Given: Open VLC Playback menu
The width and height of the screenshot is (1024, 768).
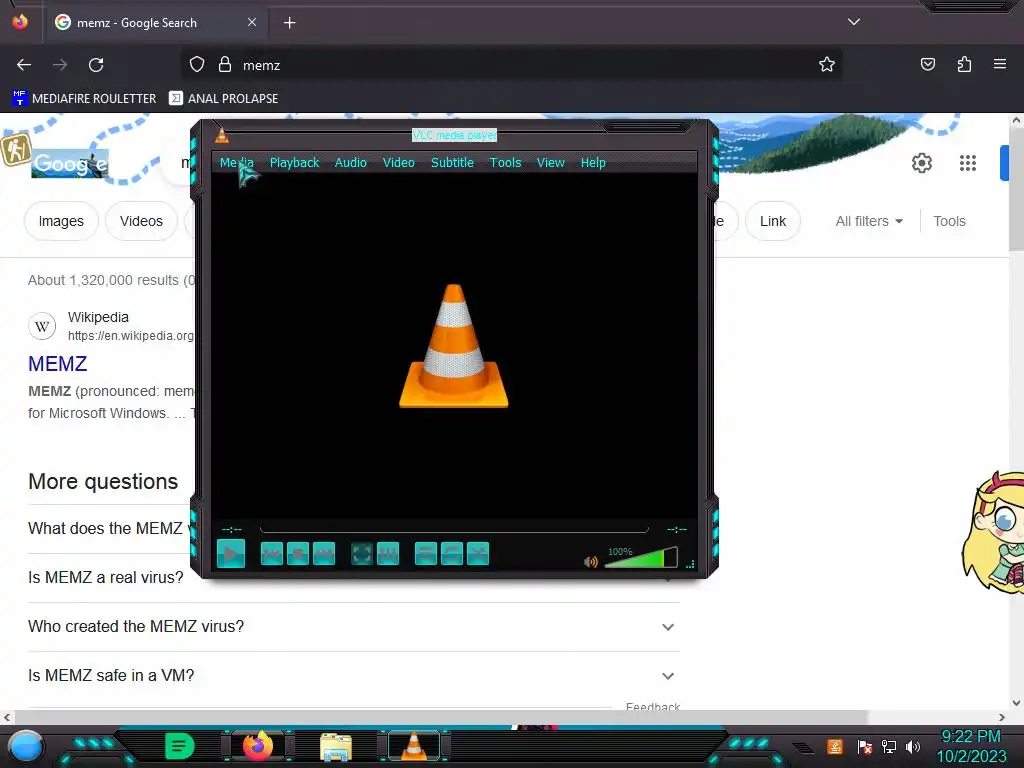Looking at the screenshot, I should (295, 163).
